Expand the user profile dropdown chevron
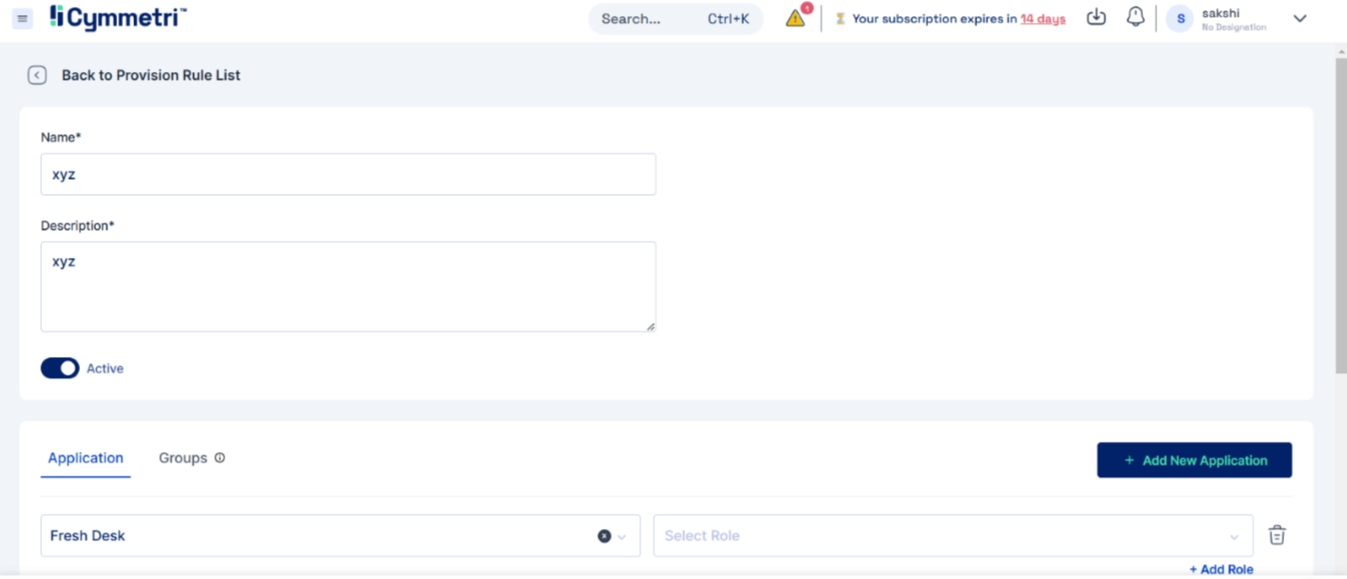1347x579 pixels. [x=1299, y=19]
